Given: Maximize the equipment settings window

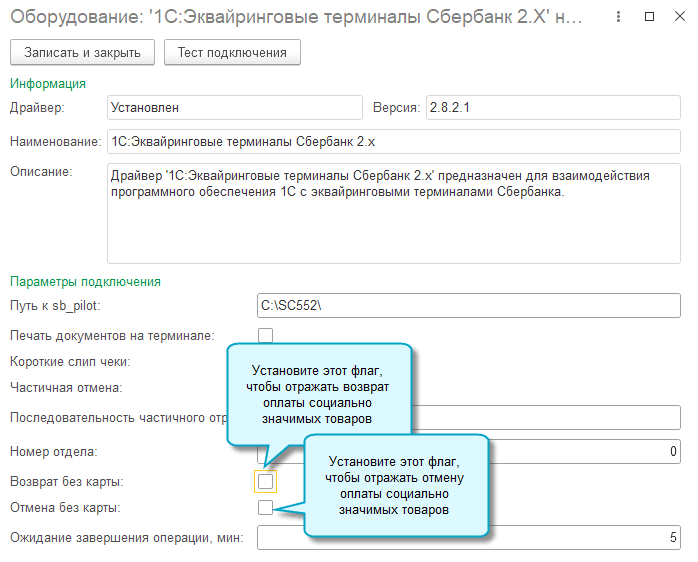Looking at the screenshot, I should tap(649, 17).
